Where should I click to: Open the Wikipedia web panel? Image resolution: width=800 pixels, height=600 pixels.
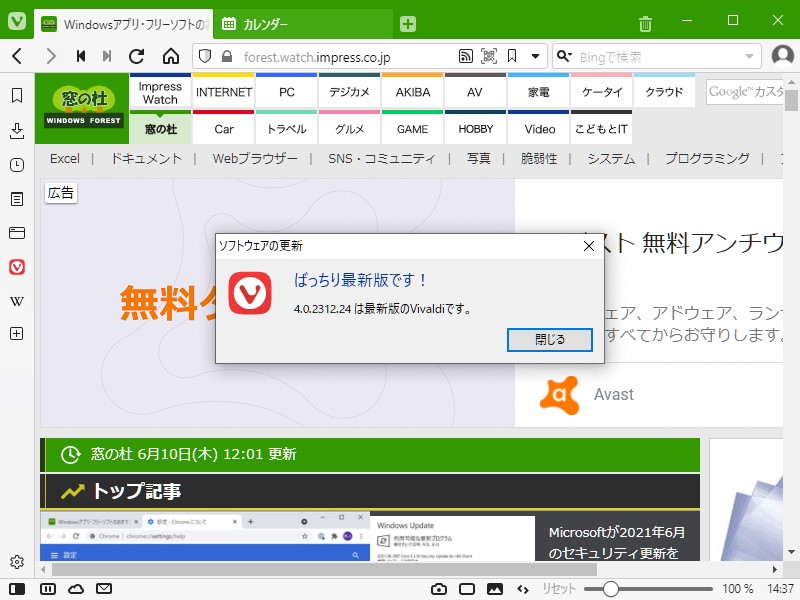15,299
